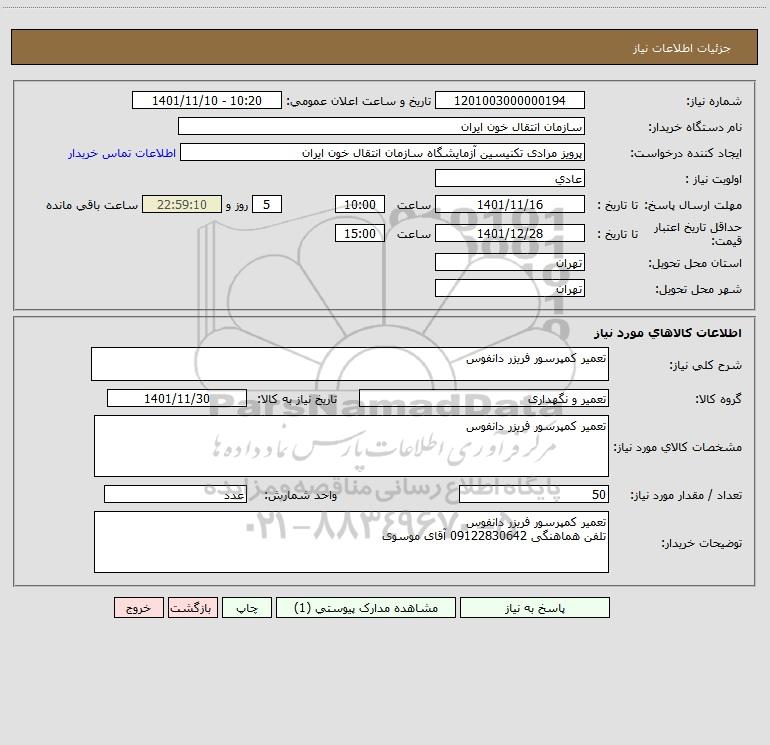The image size is (770, 745).
Task: Click the تاریخ و ساعت اعلان عمومی label
Action: coord(359,101)
